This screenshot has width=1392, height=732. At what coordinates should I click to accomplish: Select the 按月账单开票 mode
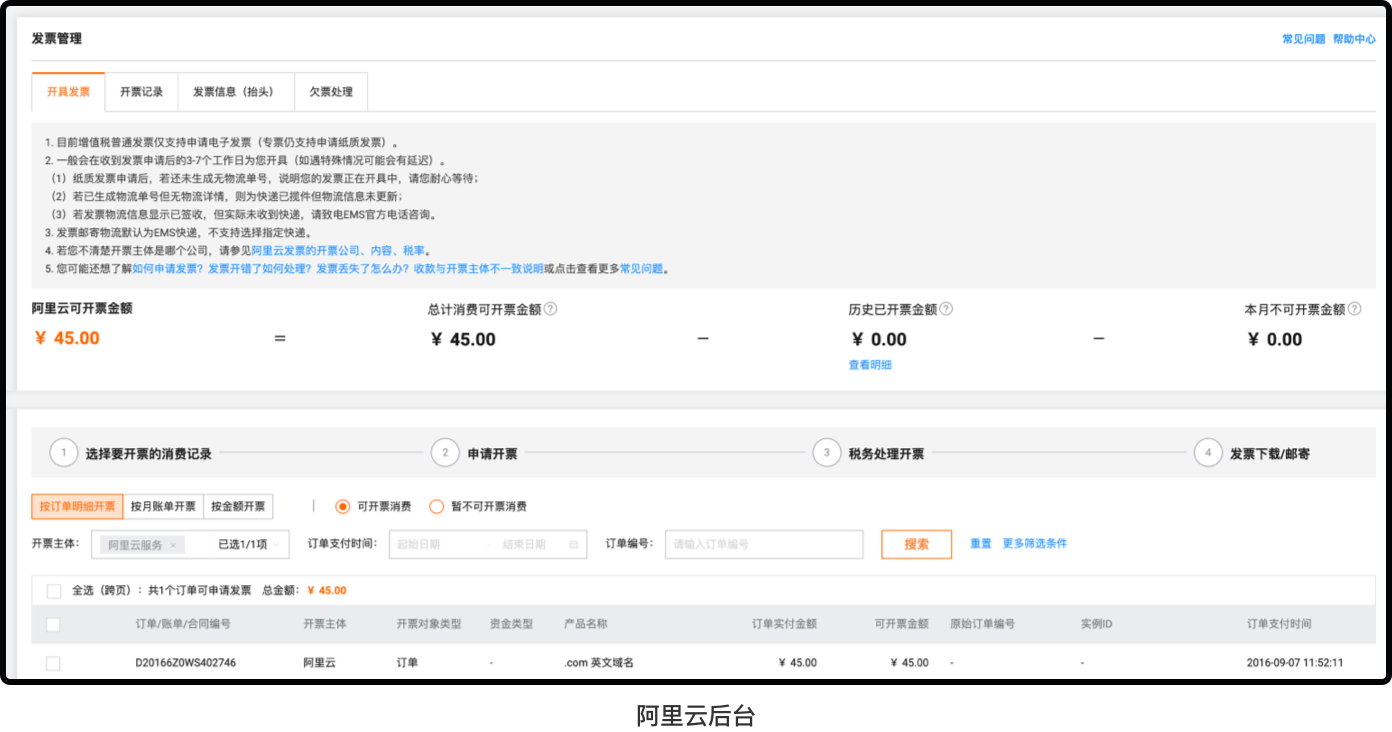[164, 506]
